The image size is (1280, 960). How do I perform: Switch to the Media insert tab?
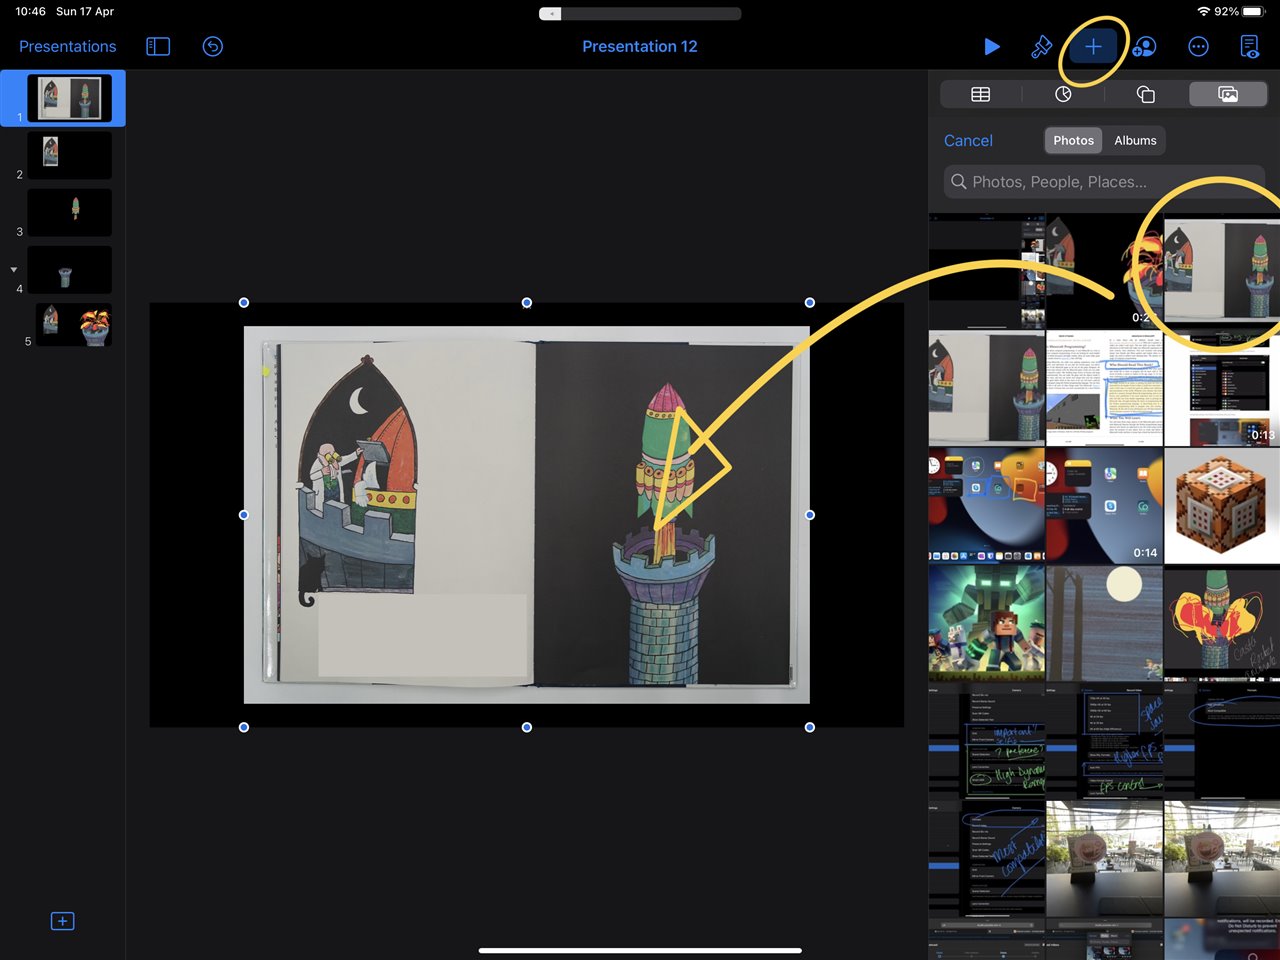[1228, 94]
